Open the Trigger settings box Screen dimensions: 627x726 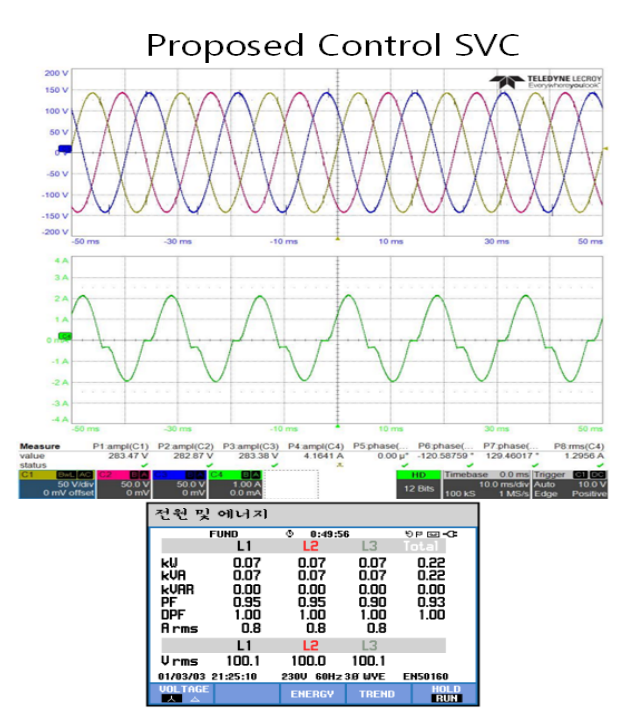coord(570,484)
